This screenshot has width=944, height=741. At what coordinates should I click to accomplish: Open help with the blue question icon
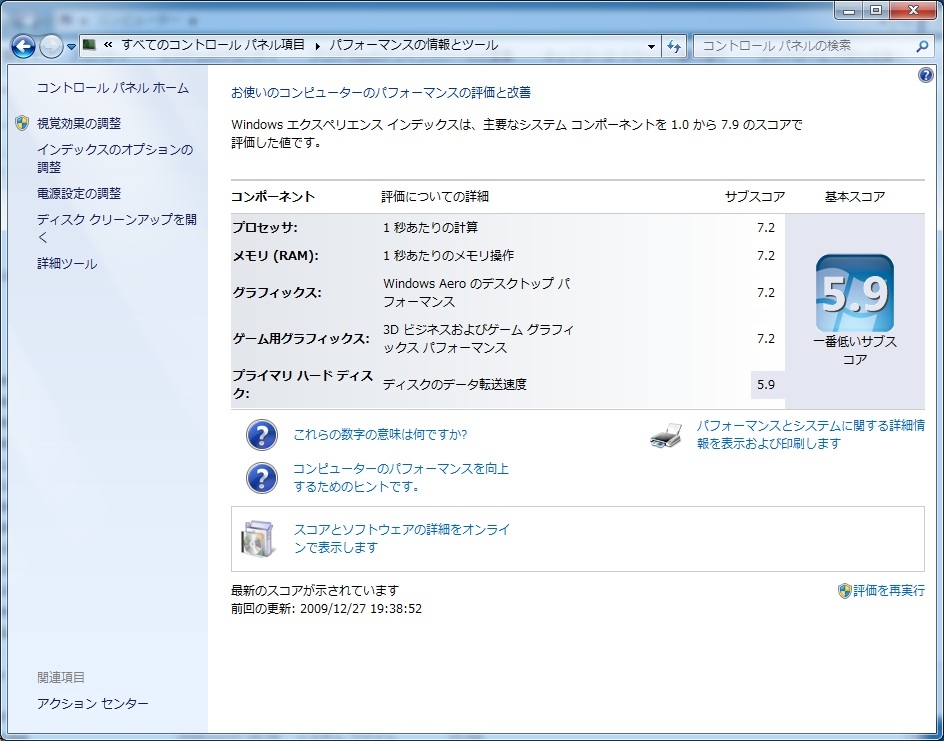pyautogui.click(x=925, y=75)
